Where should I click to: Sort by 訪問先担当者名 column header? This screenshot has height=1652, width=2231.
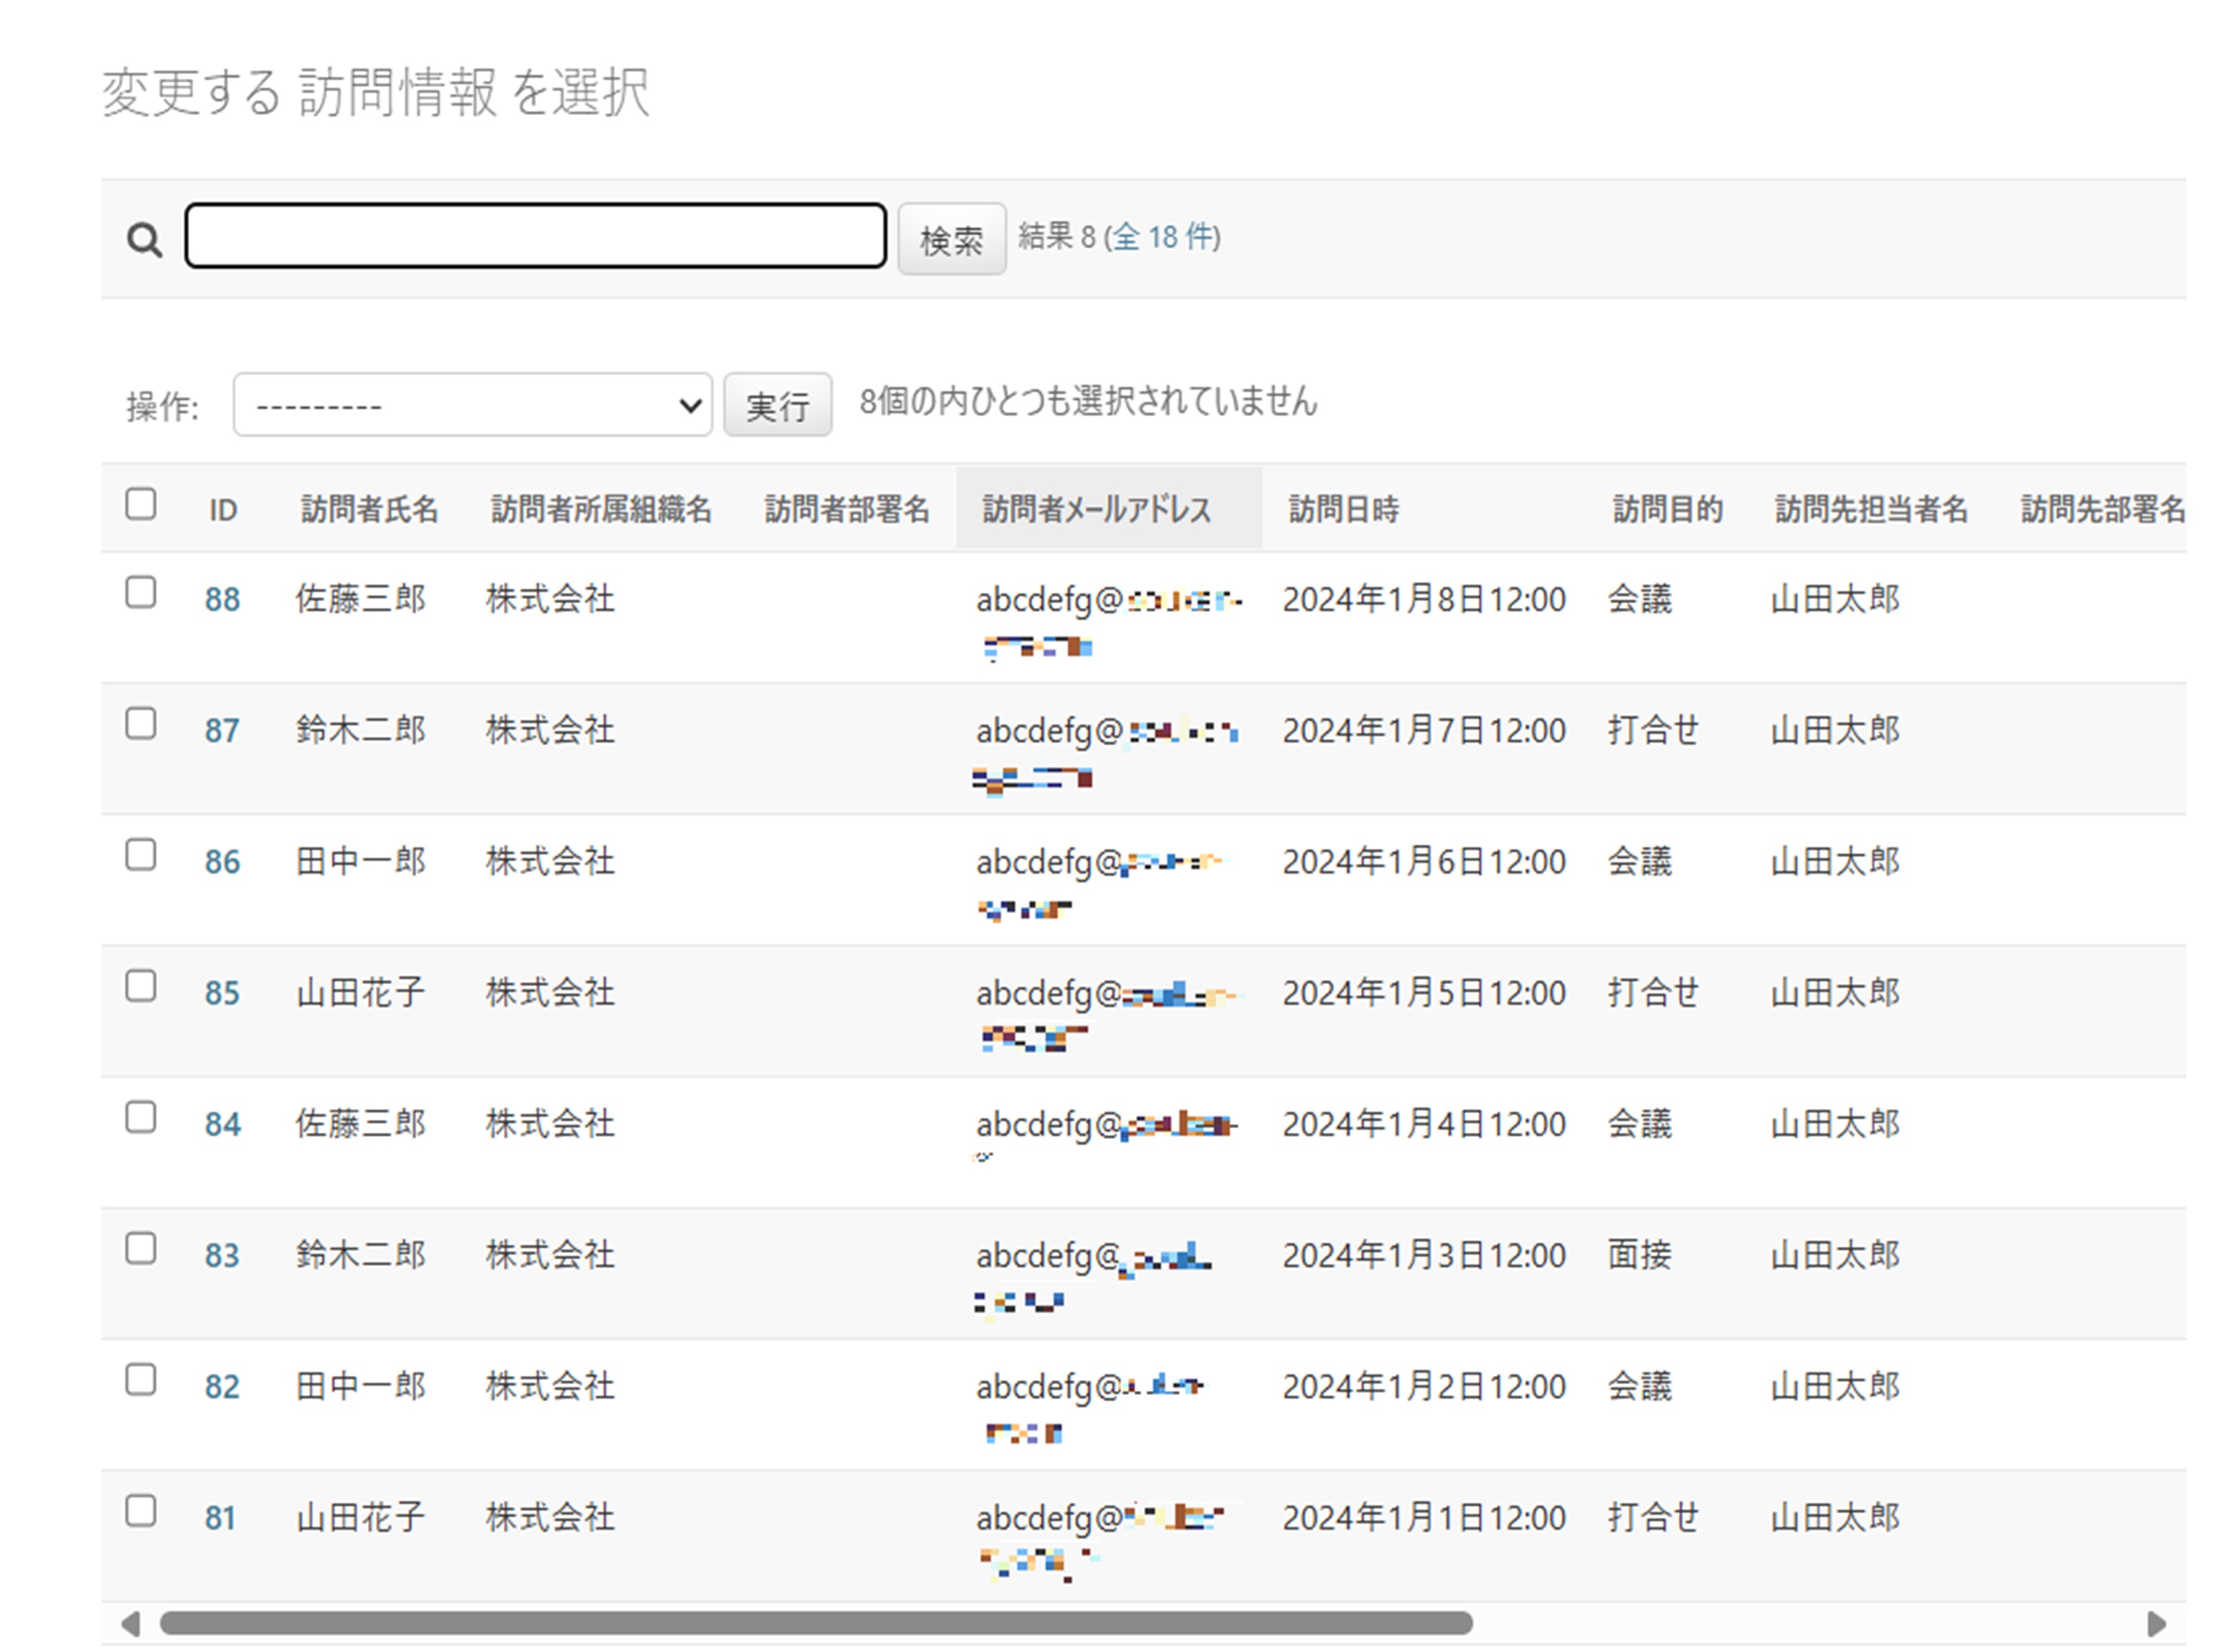pyautogui.click(x=1871, y=509)
